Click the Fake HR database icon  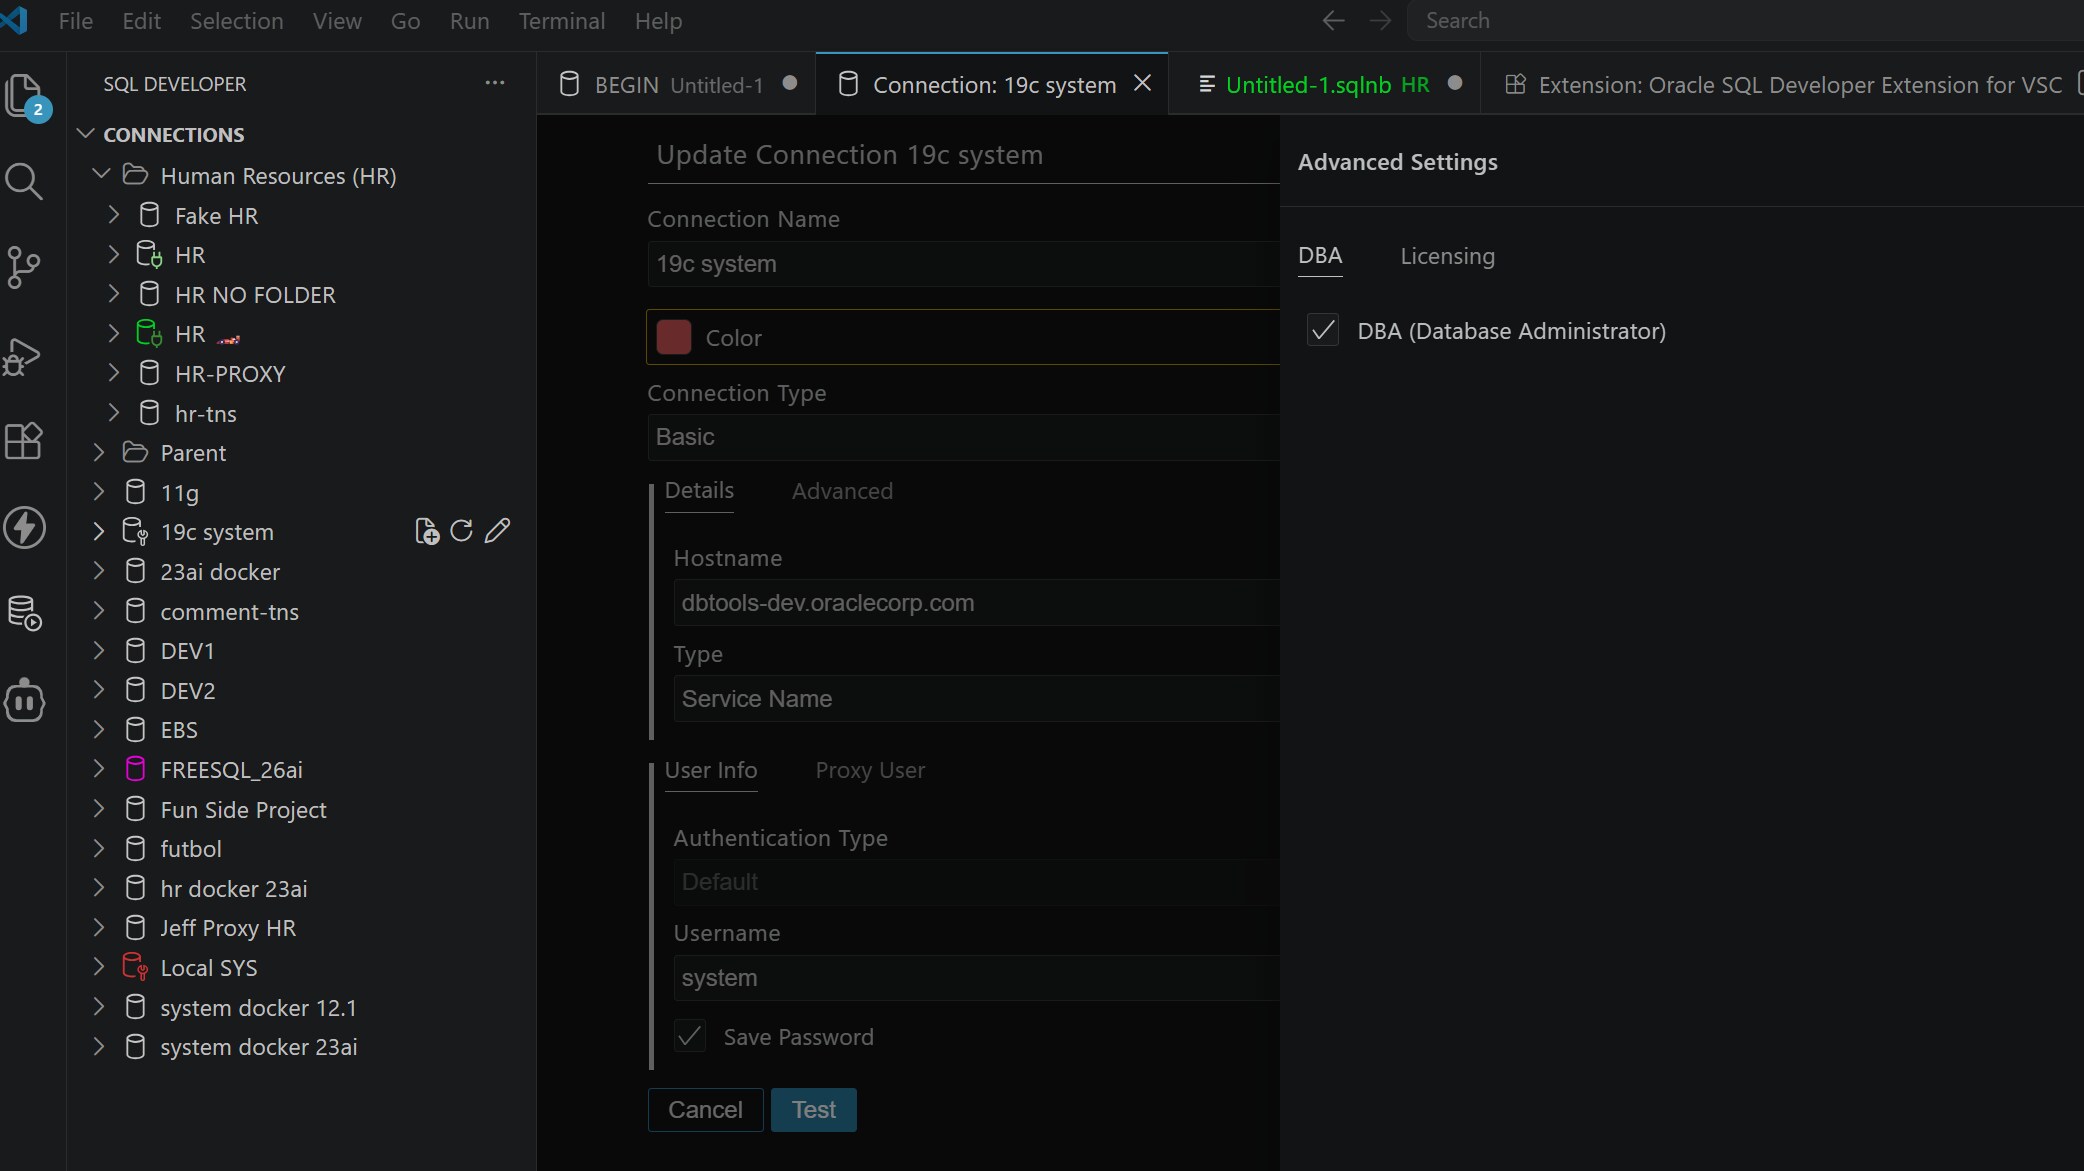coord(149,215)
